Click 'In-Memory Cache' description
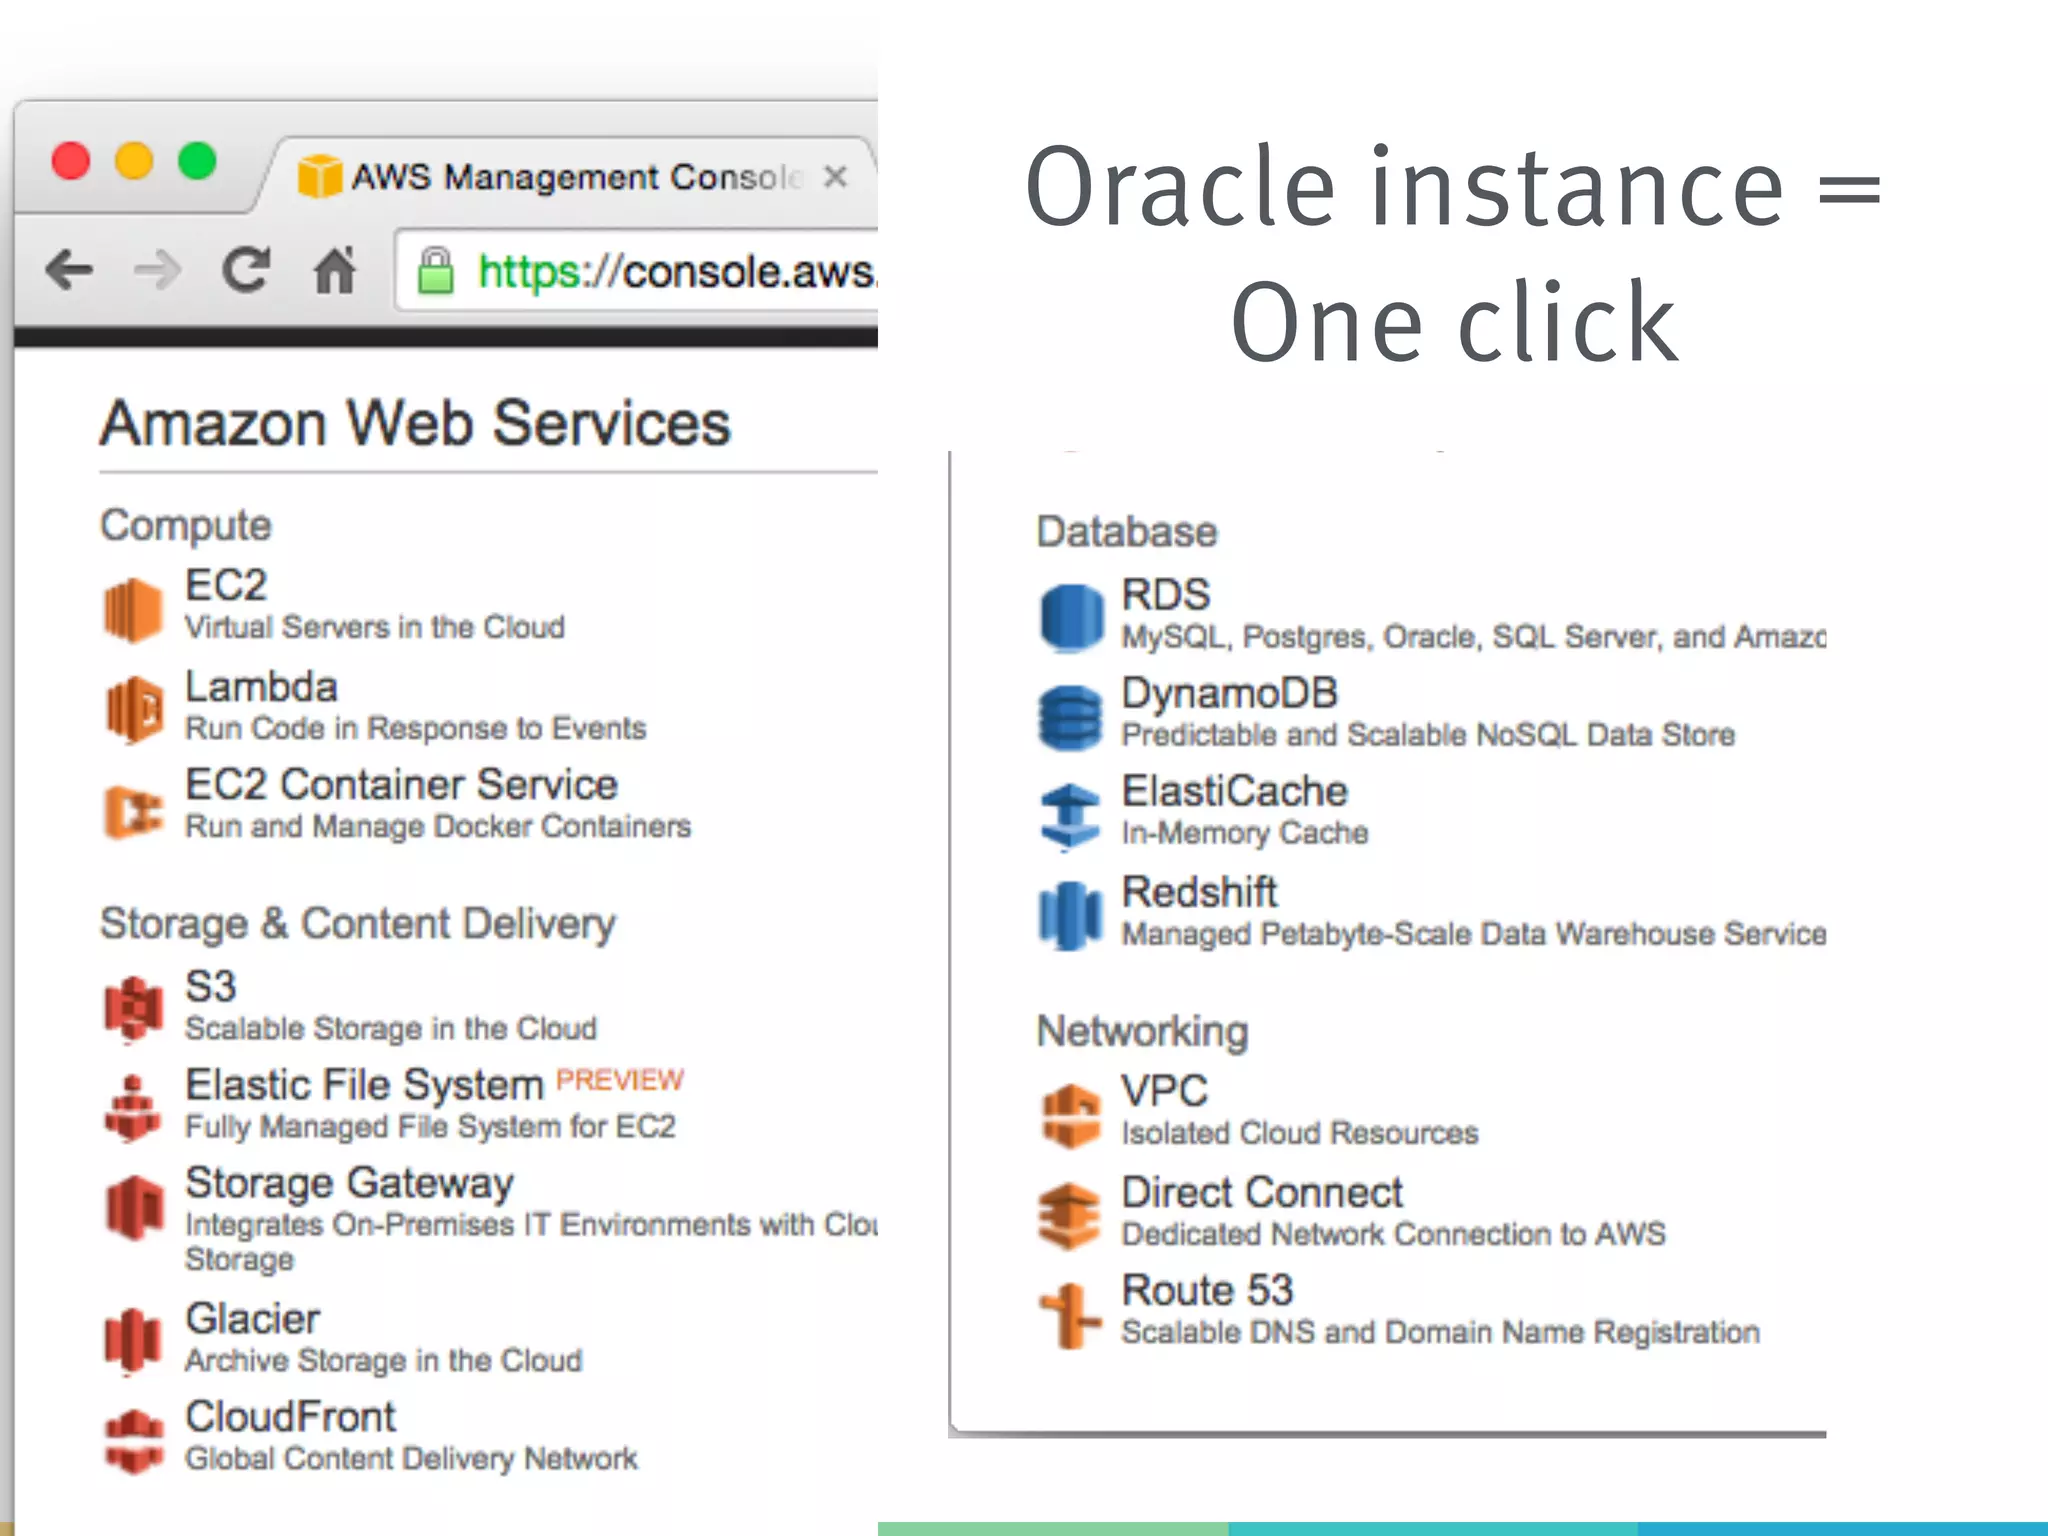Screen dimensions: 2048x1536 (x=1245, y=832)
